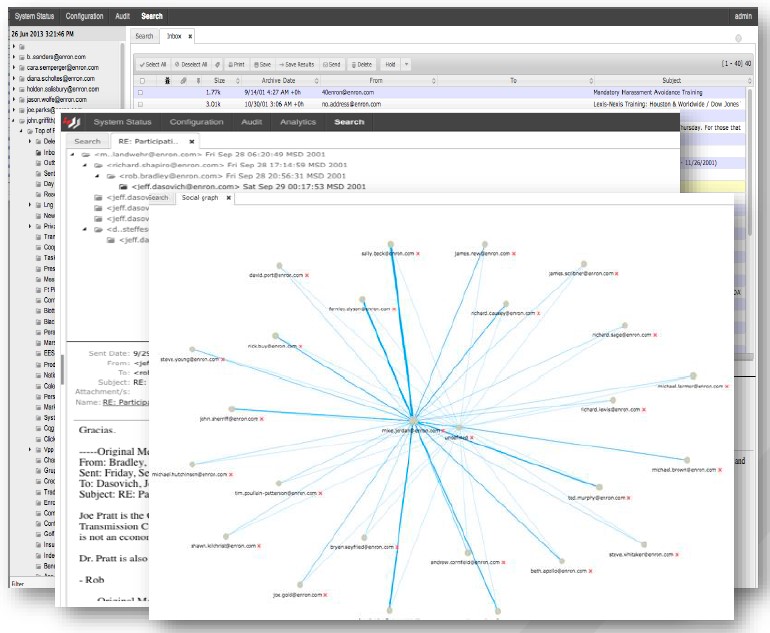Expand jason.wolfe@enron.com mailbox
The height and width of the screenshot is (633, 770).
click(x=14, y=100)
